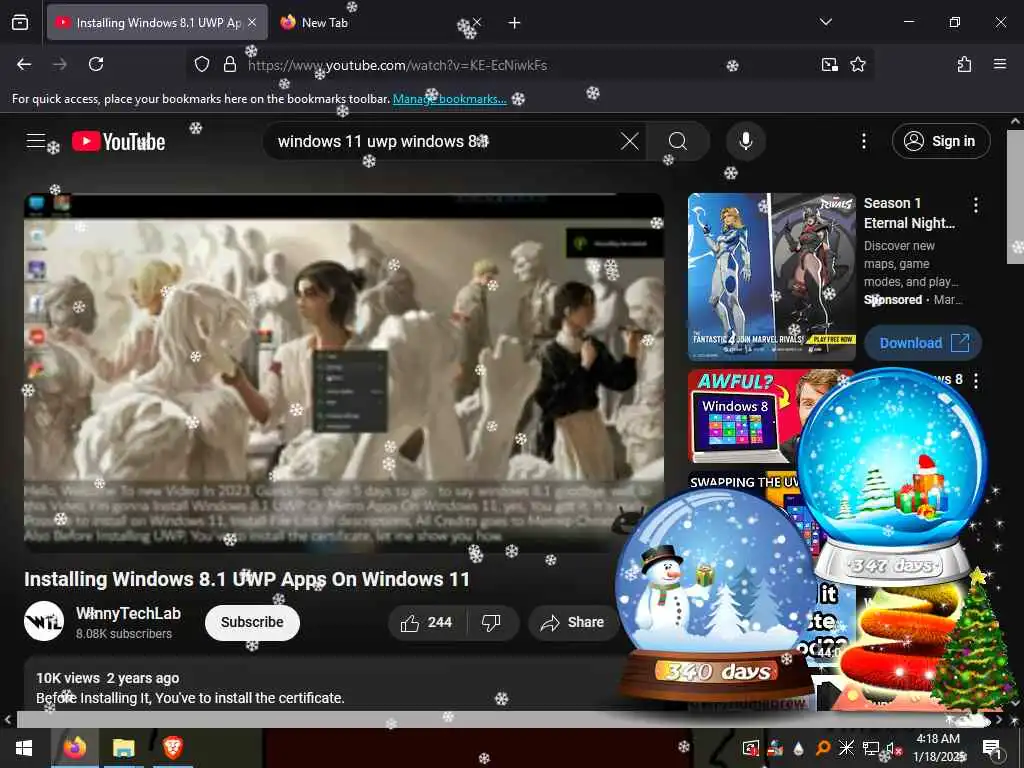Image resolution: width=1024 pixels, height=768 pixels.
Task: Open the Windows Start menu
Action: [24, 748]
